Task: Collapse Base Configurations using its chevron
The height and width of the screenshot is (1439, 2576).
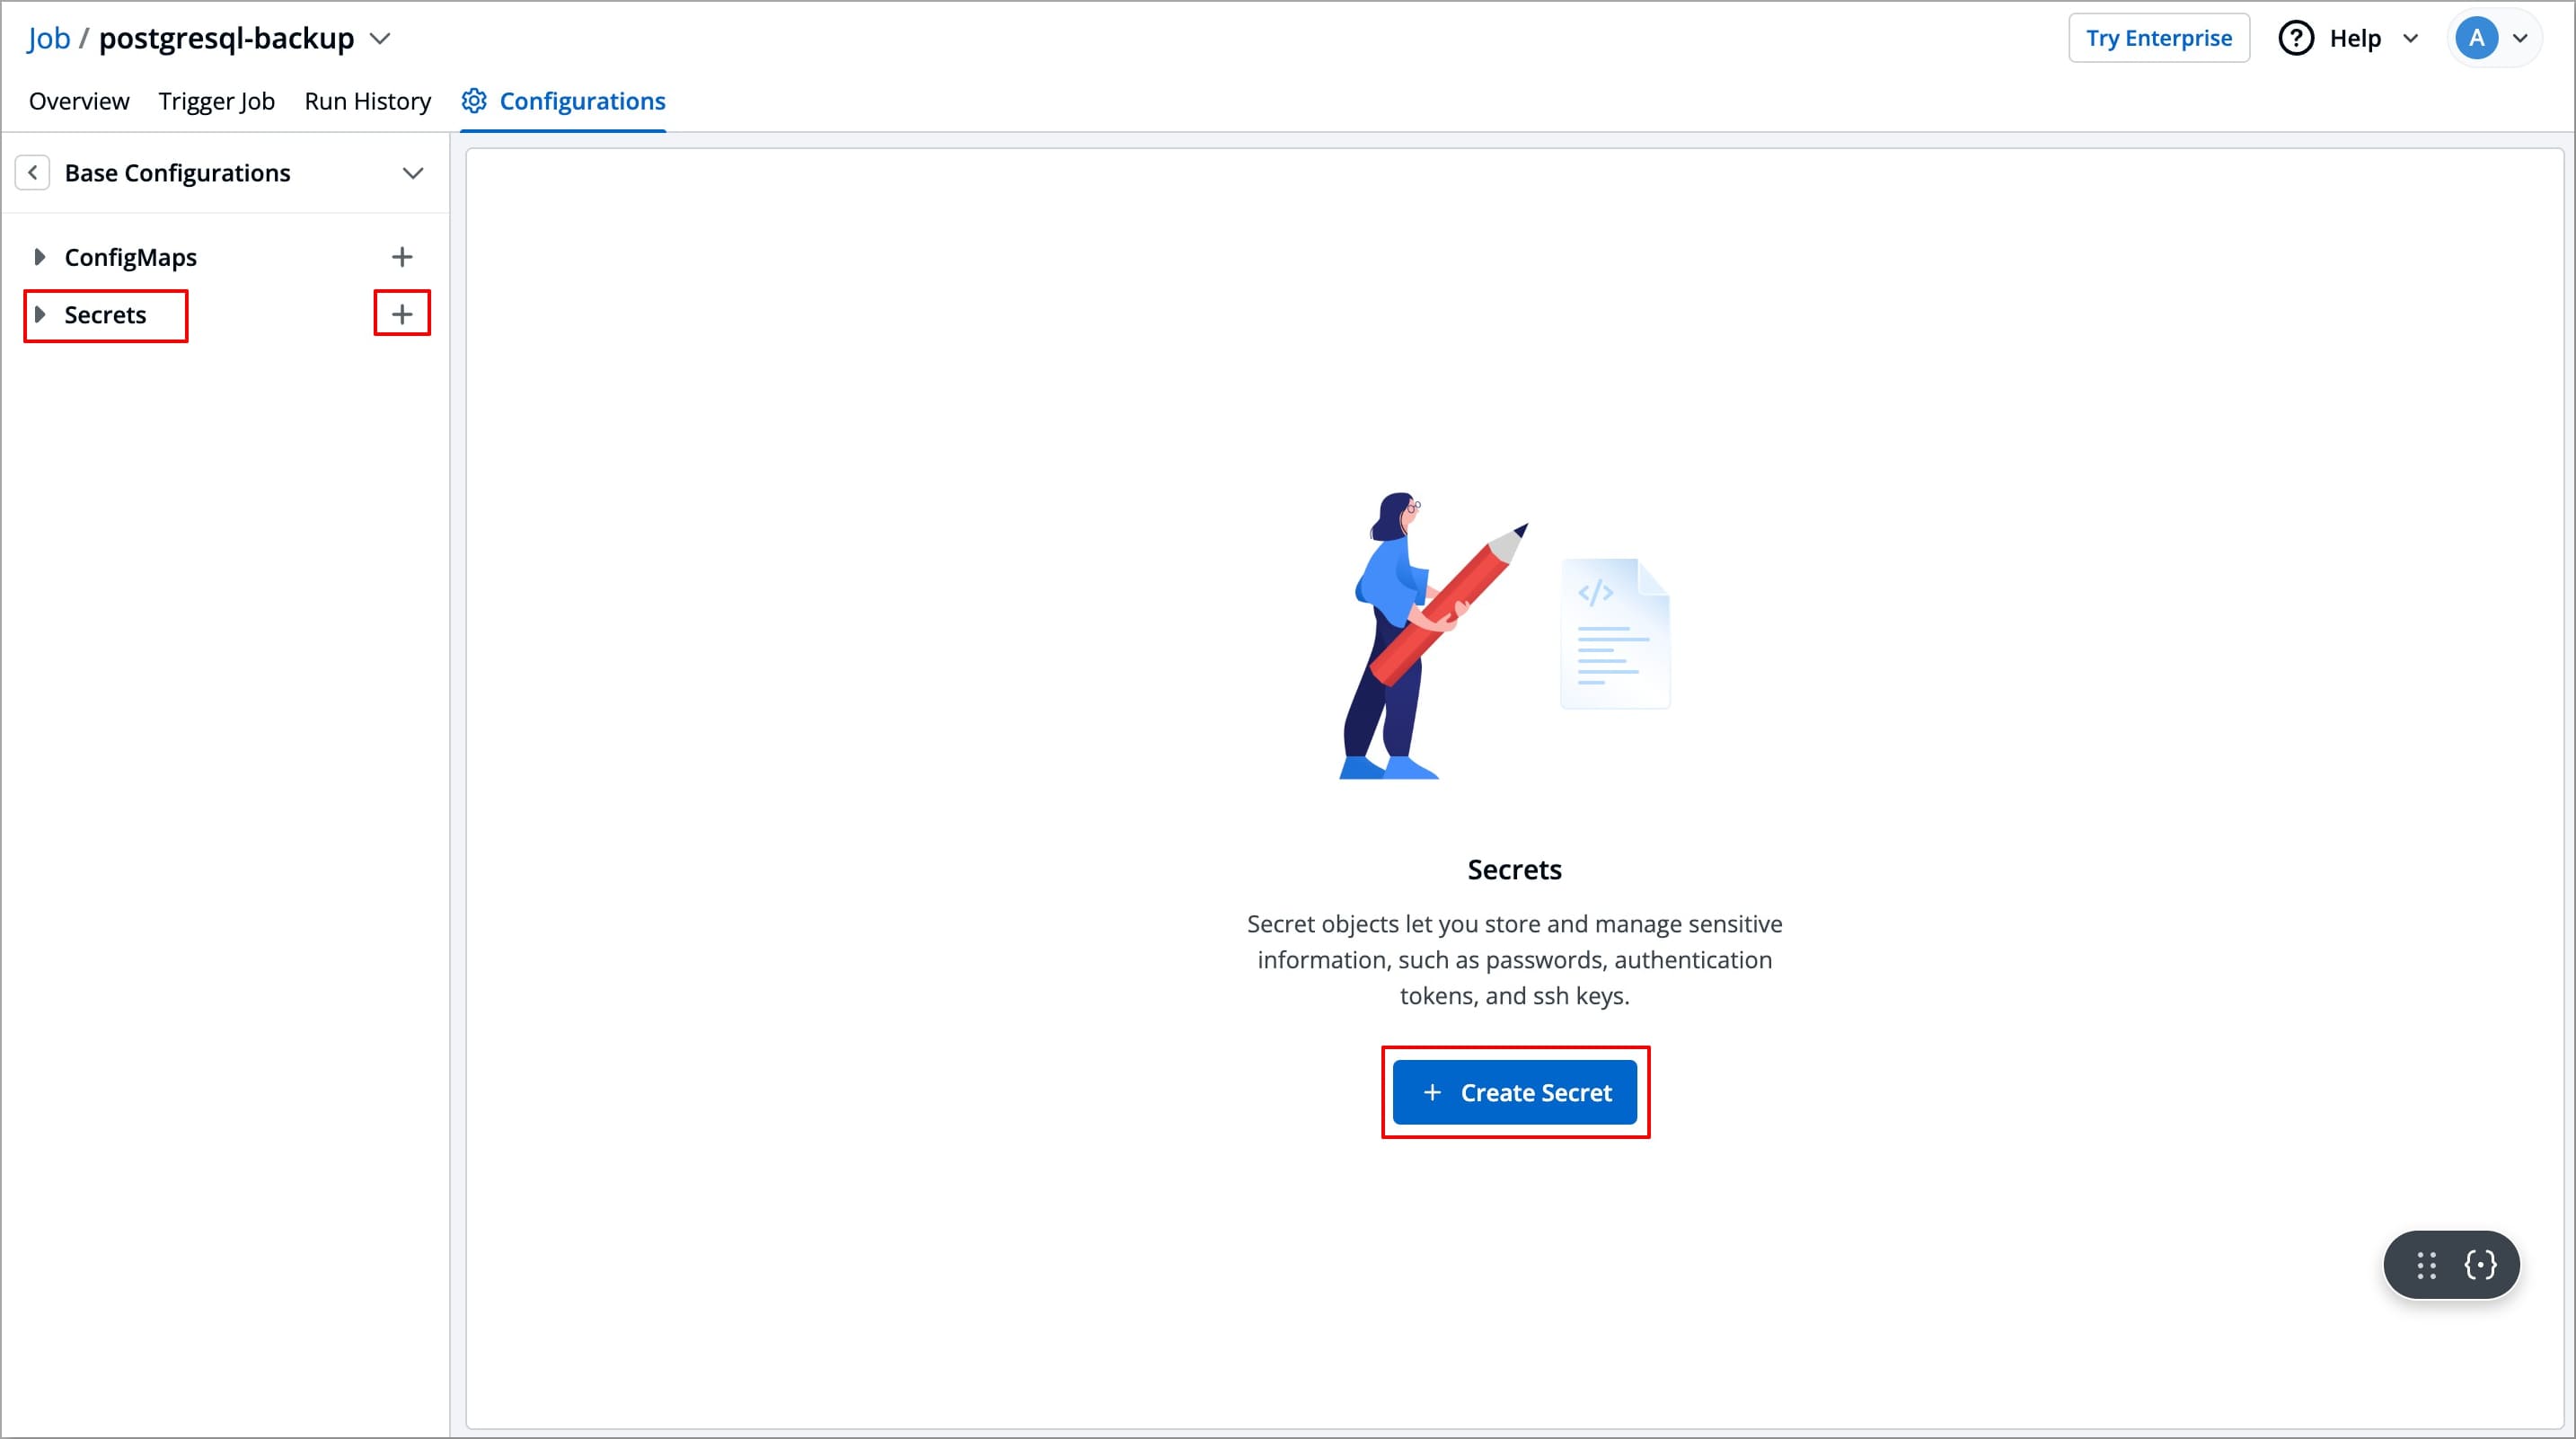Action: click(413, 172)
